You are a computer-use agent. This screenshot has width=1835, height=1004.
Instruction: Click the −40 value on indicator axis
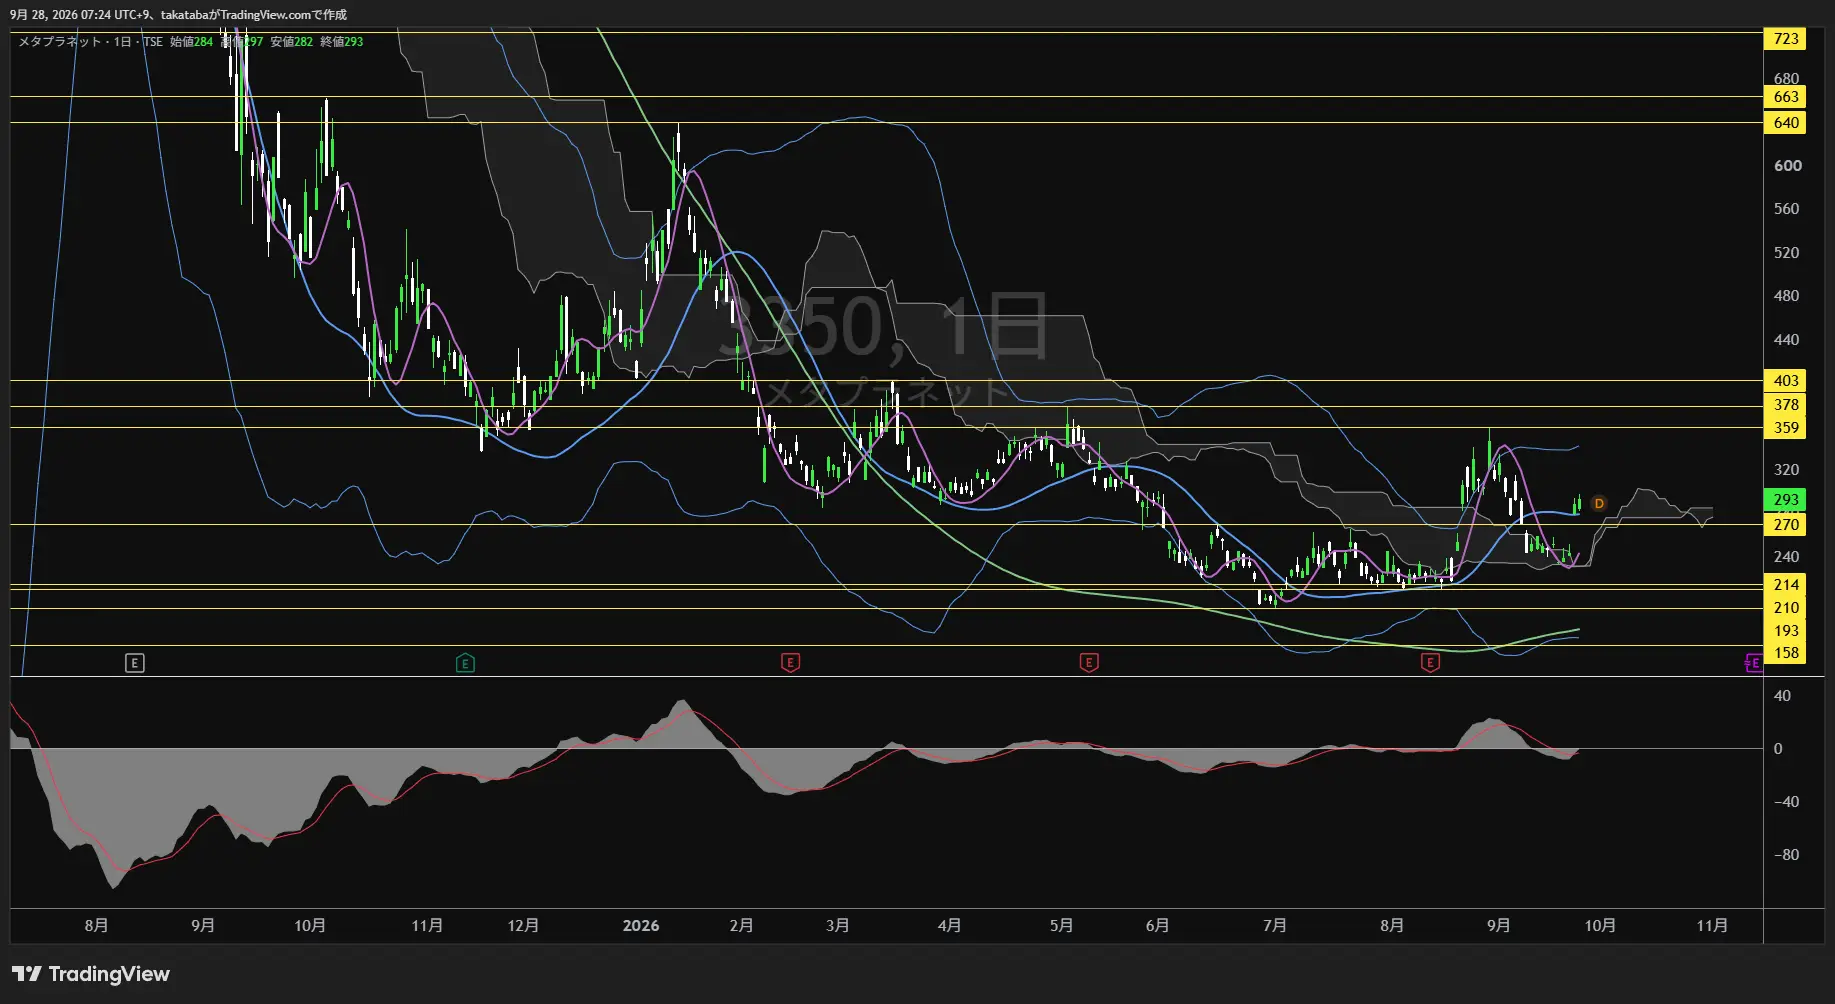[x=1786, y=801]
